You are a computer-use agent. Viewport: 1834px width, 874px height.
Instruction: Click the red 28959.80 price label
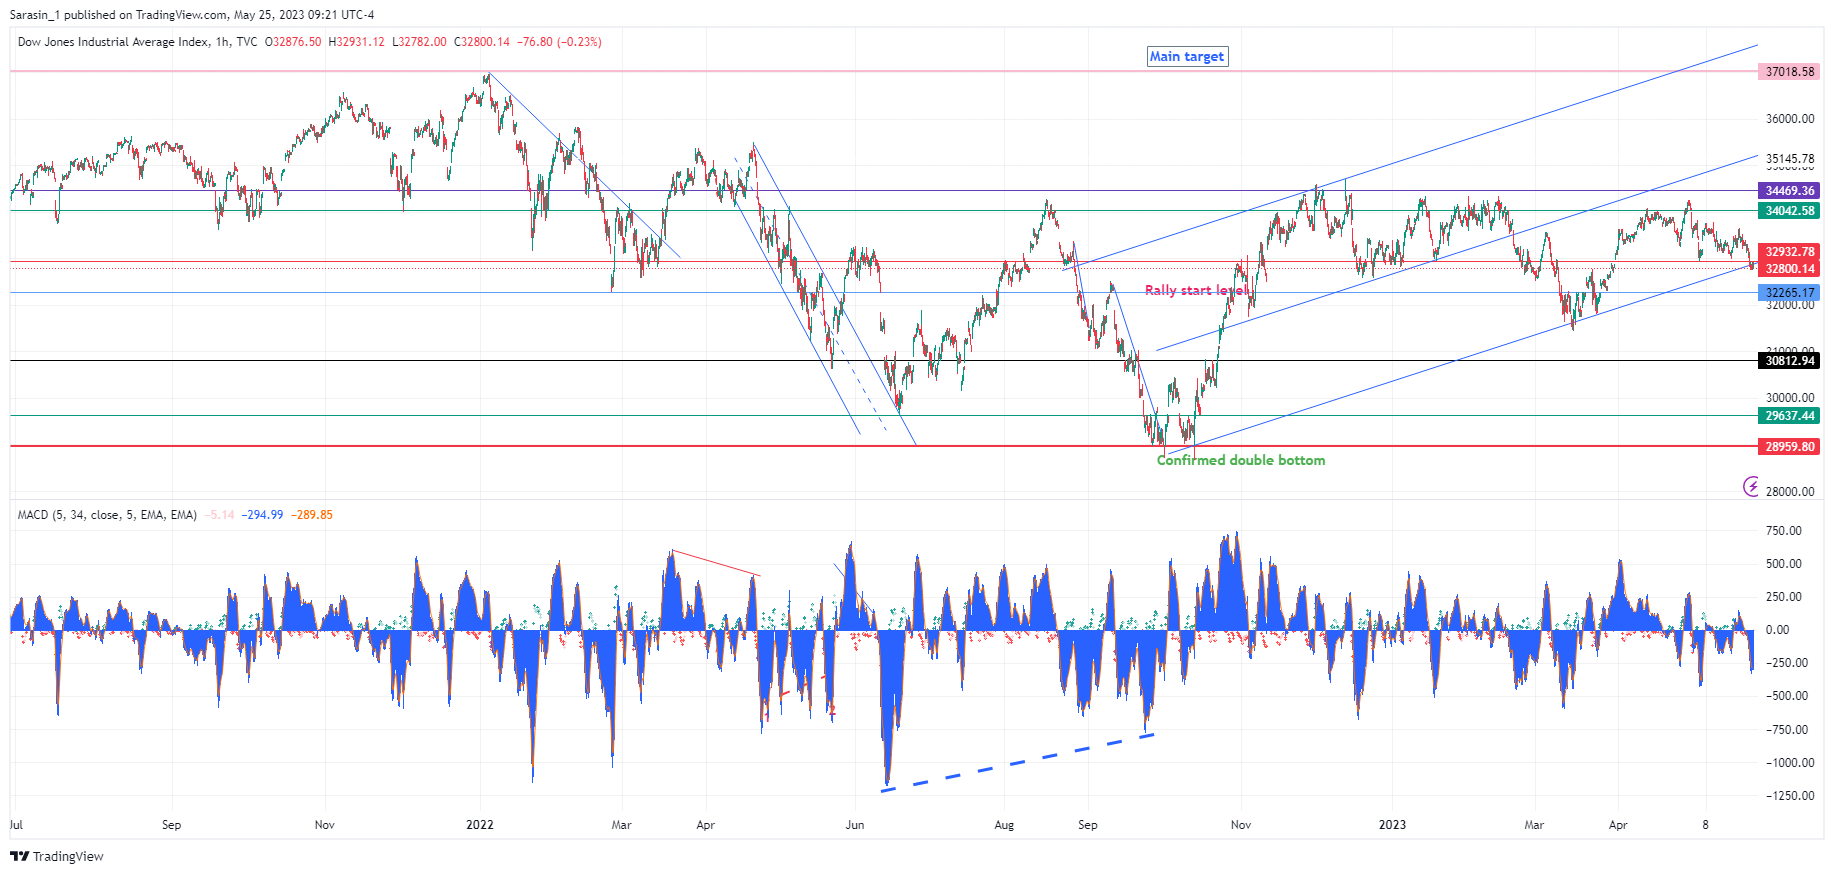[1789, 447]
